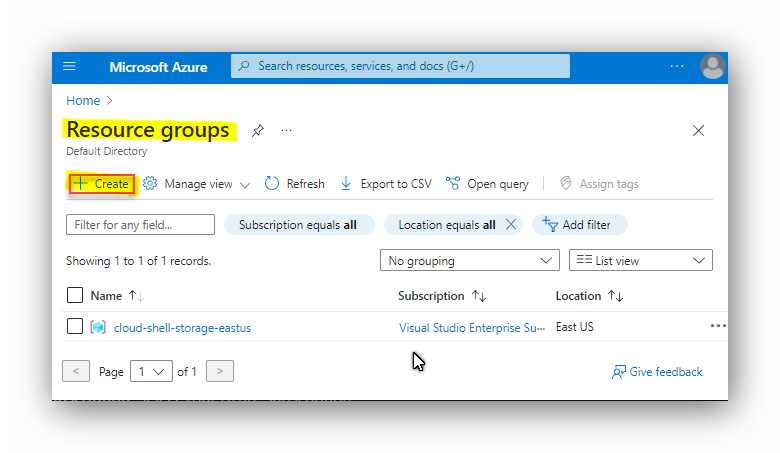Check the cloud-shell-storage-eastus row checkbox
This screenshot has height=453, width=780.
(75, 327)
